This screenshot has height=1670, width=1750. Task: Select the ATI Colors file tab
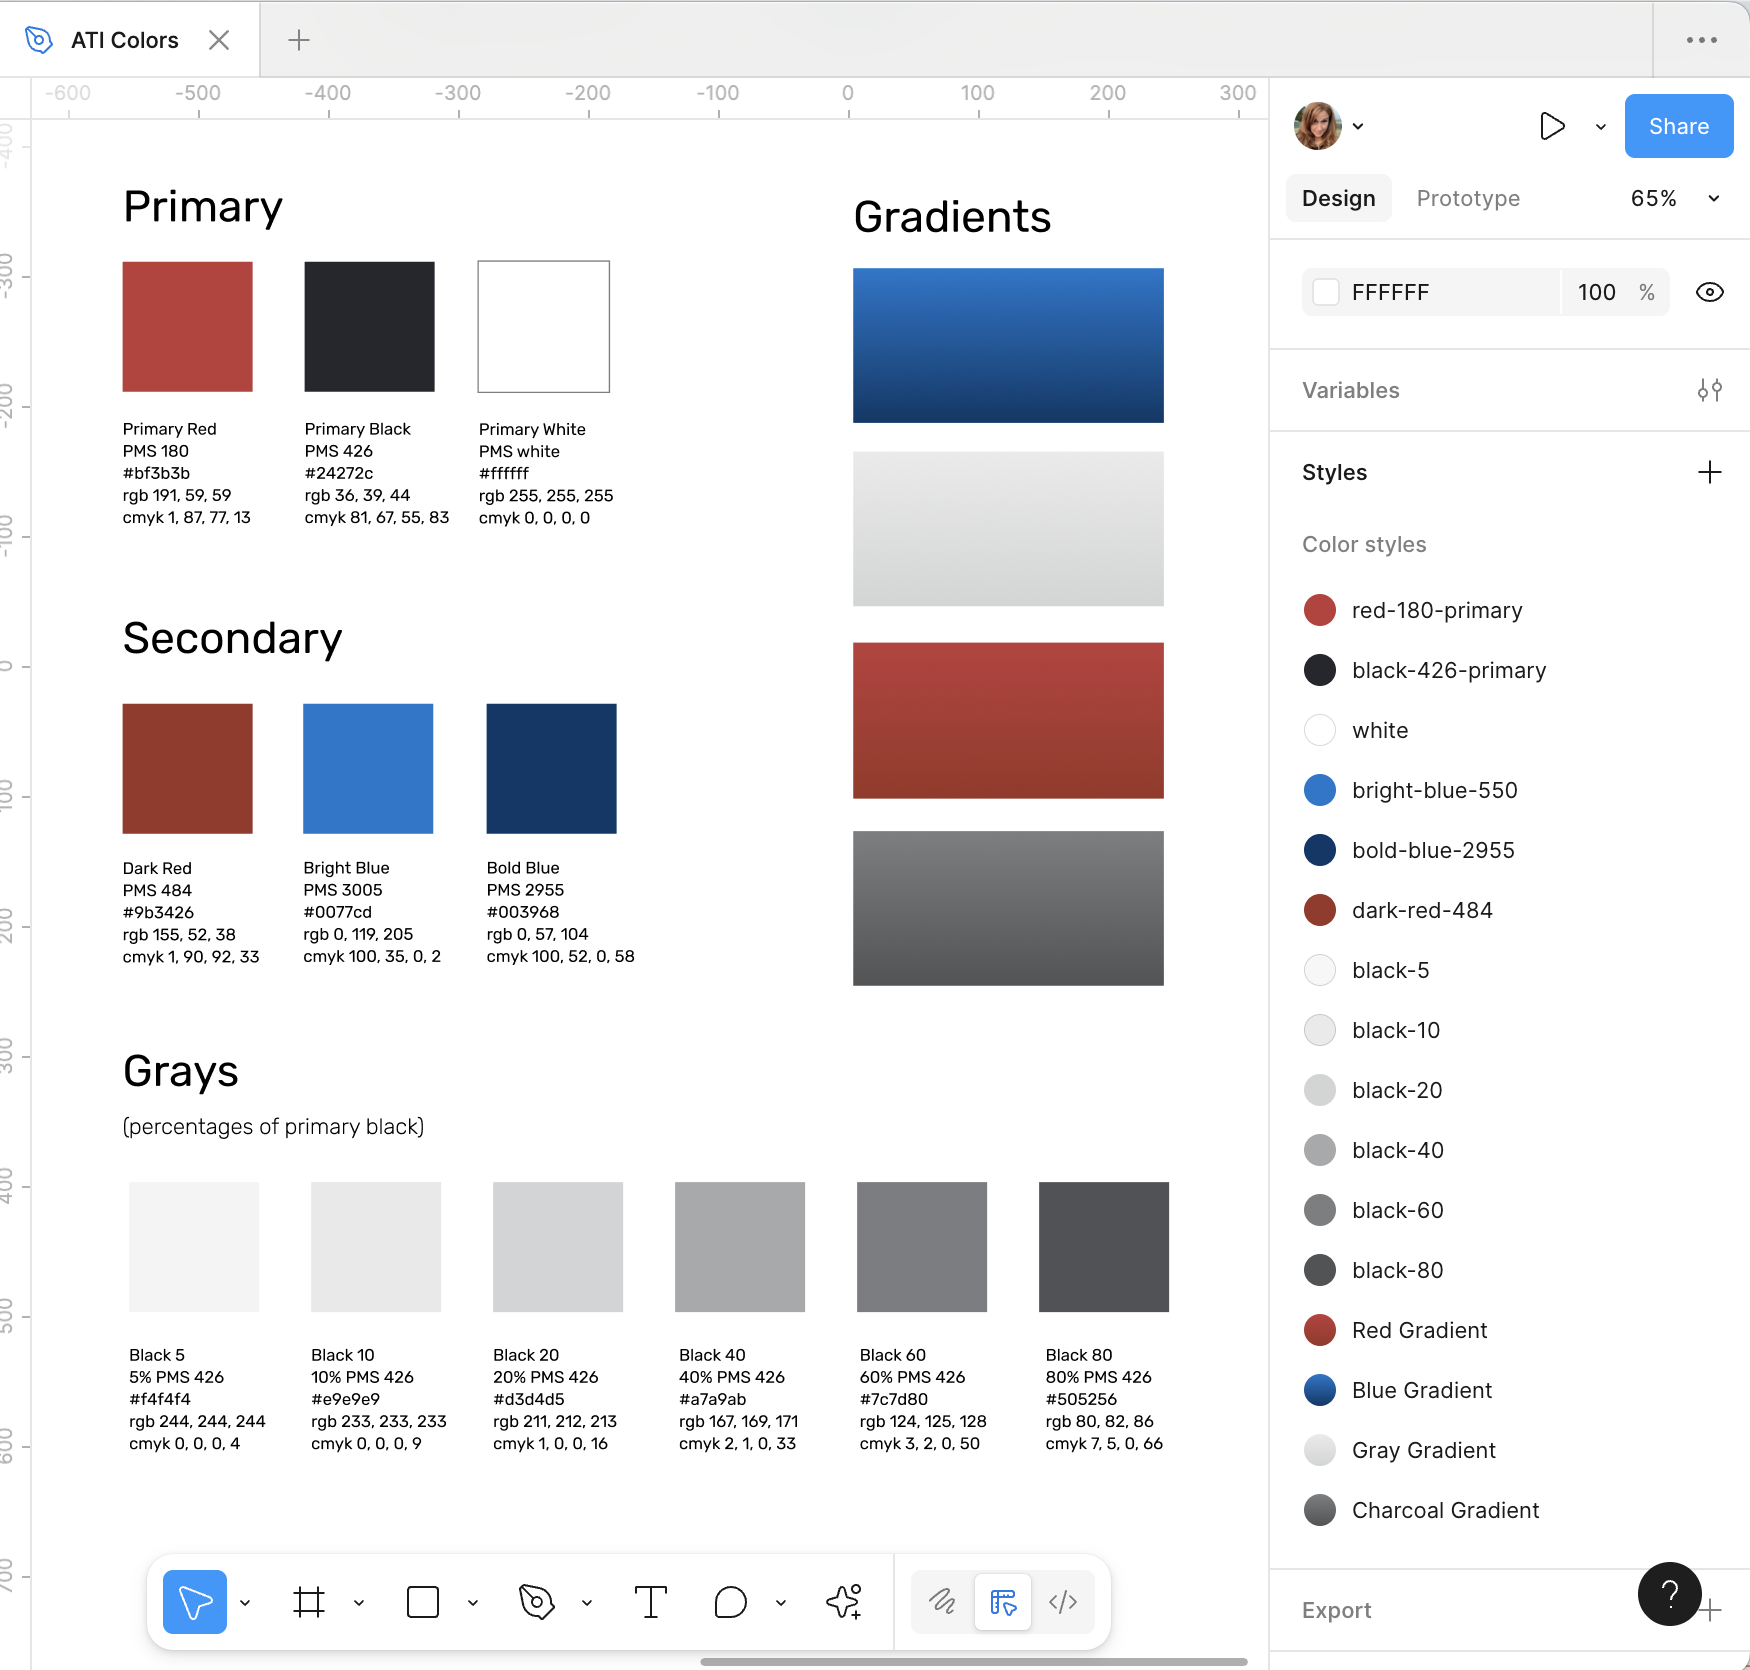tap(125, 40)
